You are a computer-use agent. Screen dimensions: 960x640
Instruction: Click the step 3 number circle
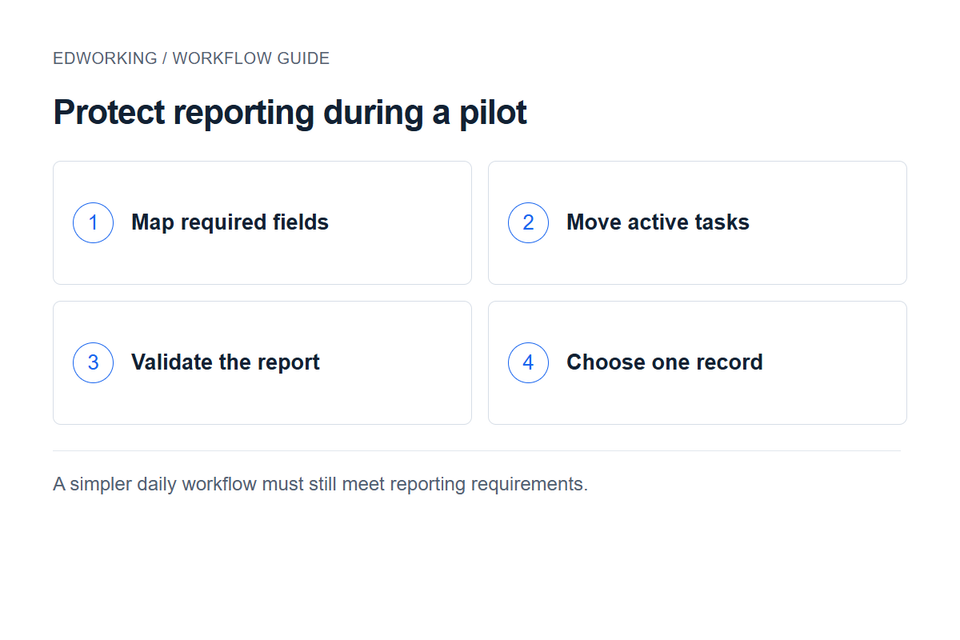point(93,363)
